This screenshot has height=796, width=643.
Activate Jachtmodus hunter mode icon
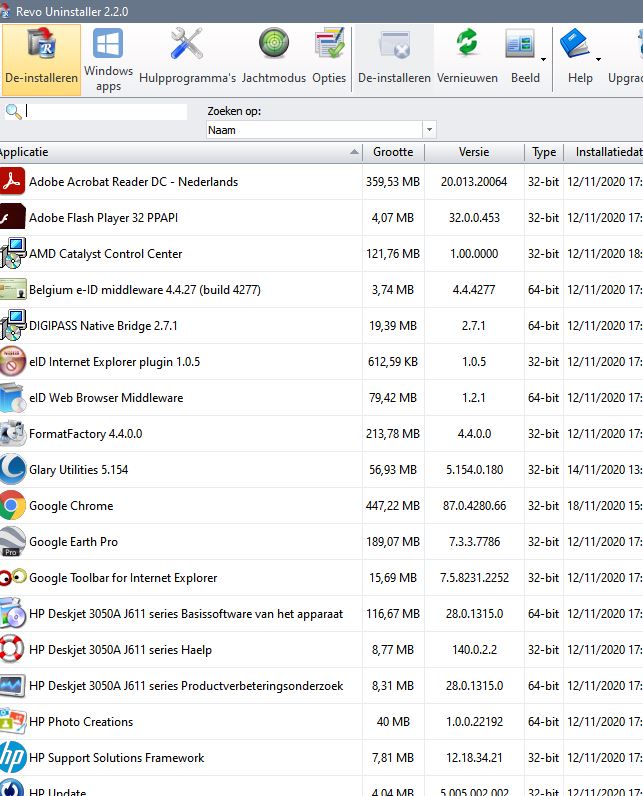coord(274,45)
